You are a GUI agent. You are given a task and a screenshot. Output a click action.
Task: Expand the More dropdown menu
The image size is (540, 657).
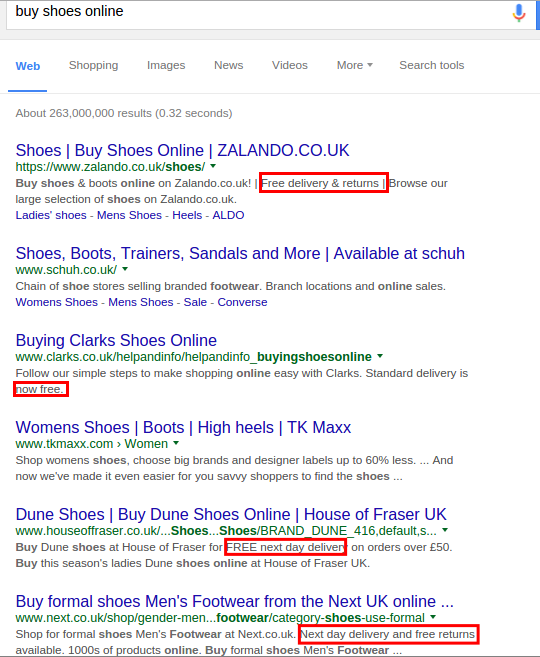(354, 65)
